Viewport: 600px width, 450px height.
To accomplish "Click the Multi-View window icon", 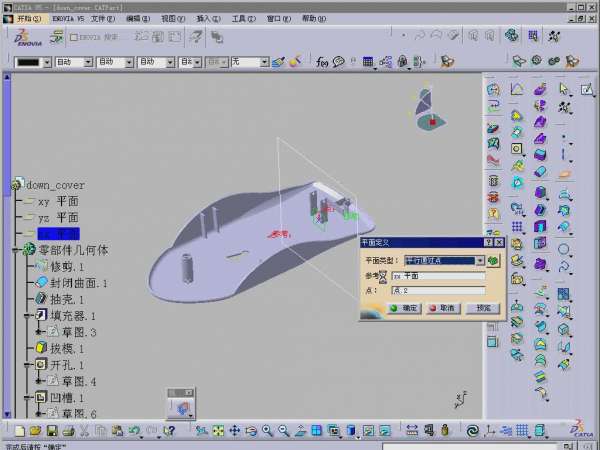I will click(316, 431).
